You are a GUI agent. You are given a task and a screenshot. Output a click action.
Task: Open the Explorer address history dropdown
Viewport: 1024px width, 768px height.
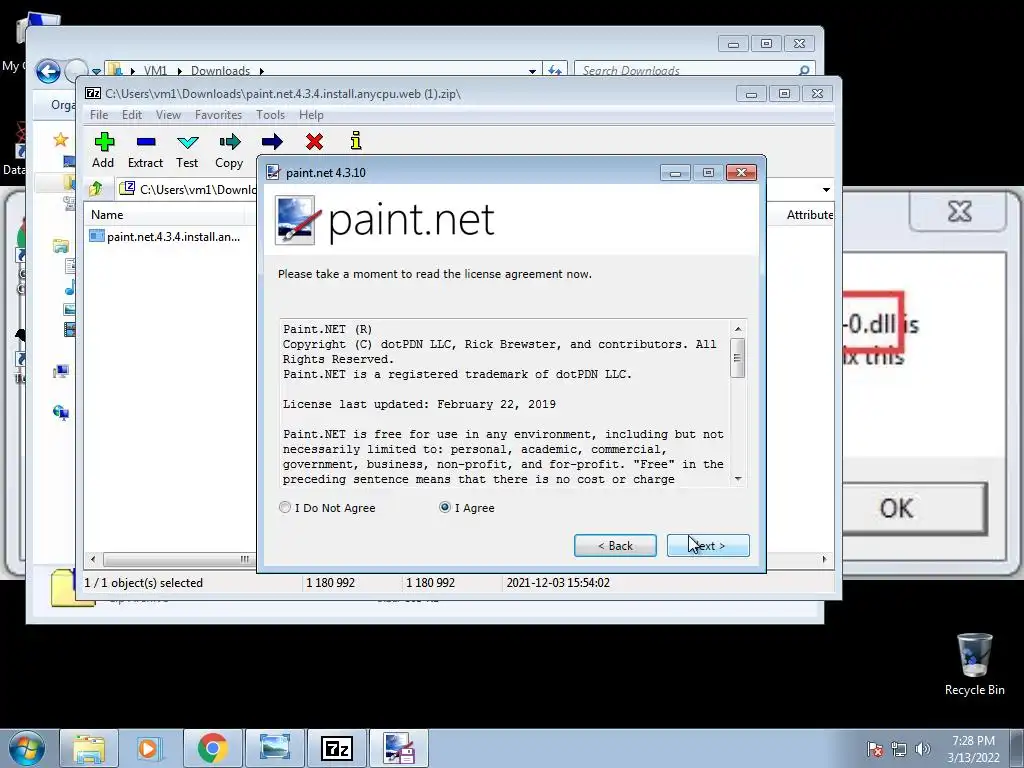coord(532,71)
